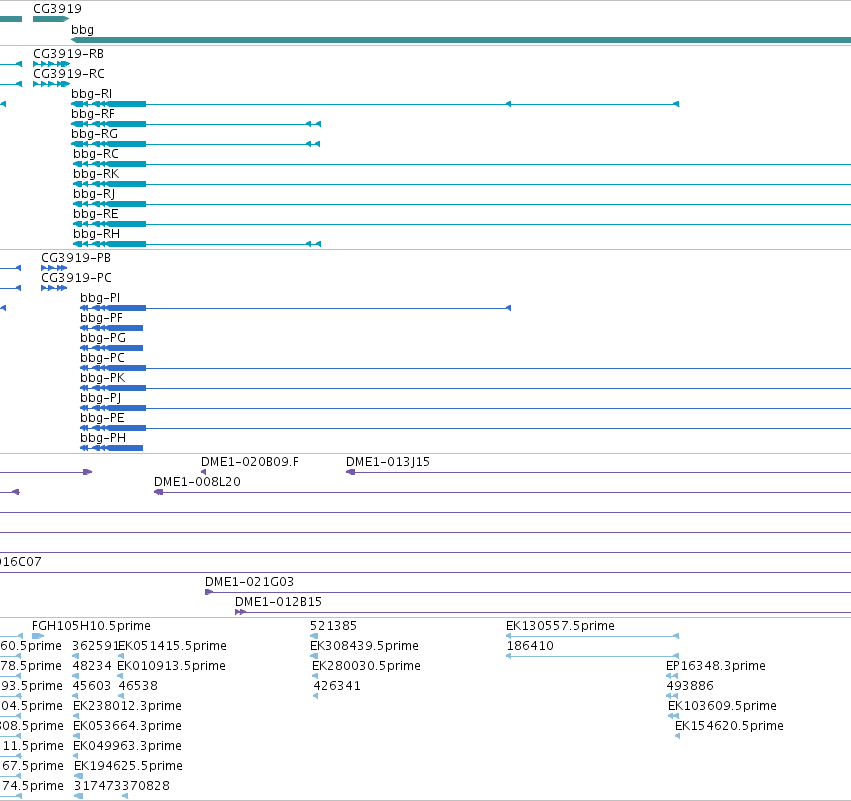
Task: Select protein bbg-PJ label
Action: pos(100,398)
